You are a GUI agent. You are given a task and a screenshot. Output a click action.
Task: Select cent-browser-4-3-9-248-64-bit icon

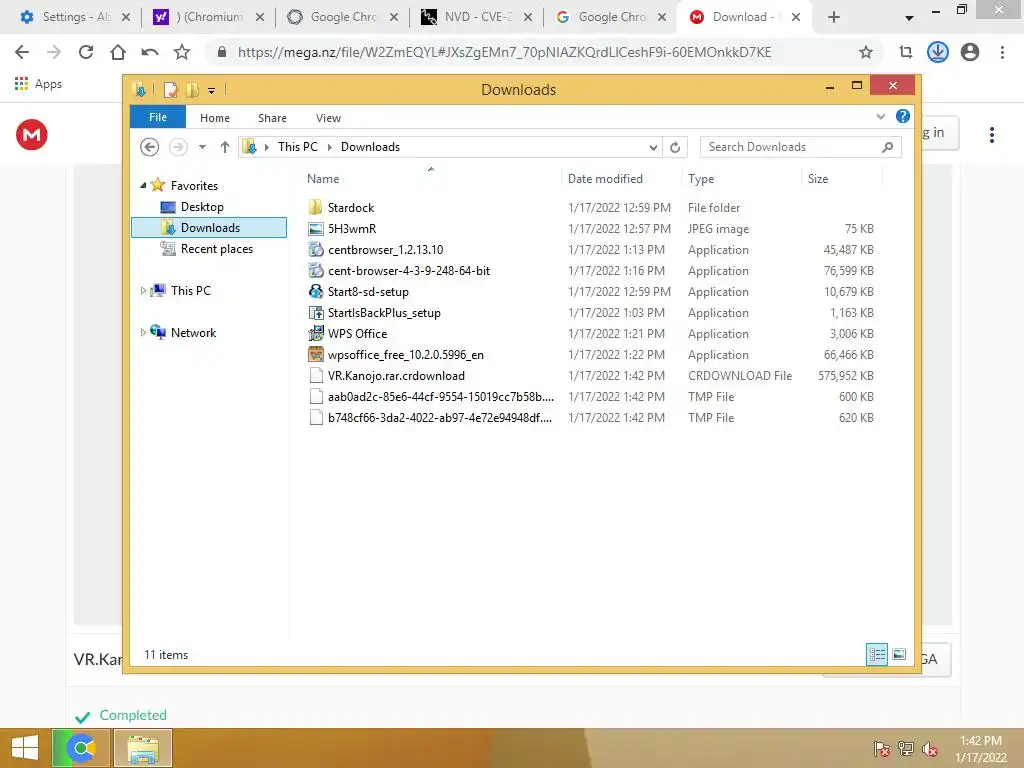(315, 270)
